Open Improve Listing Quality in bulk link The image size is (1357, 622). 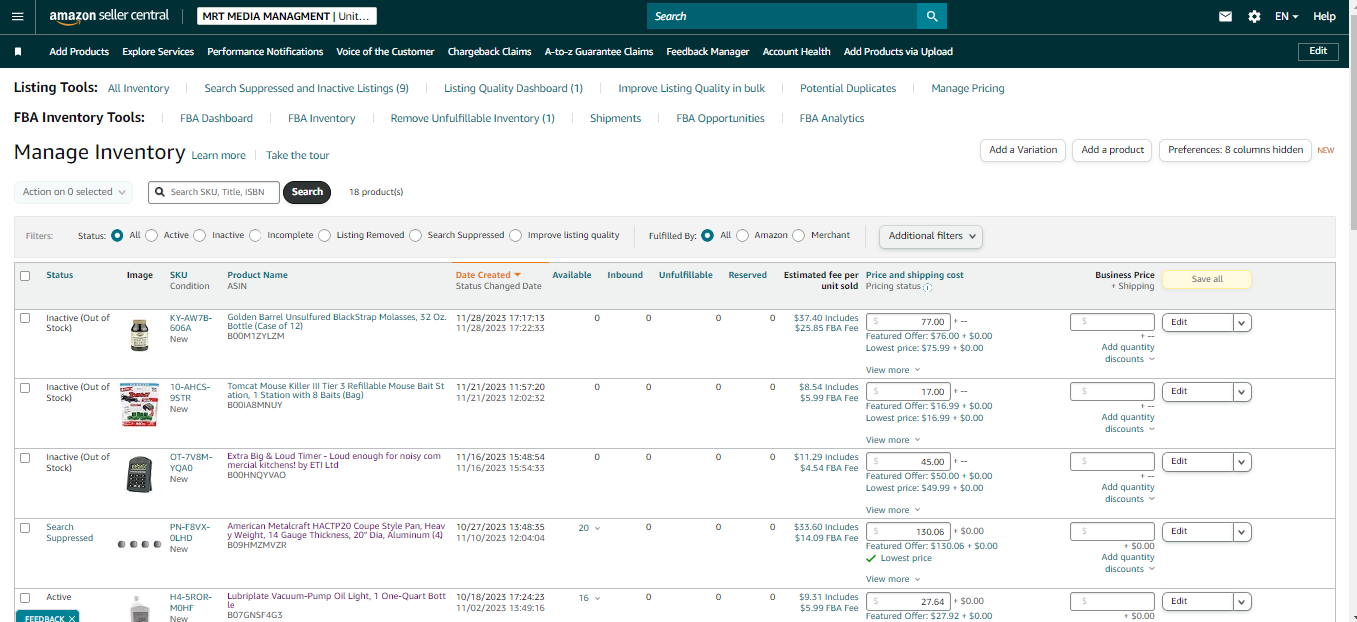[691, 88]
